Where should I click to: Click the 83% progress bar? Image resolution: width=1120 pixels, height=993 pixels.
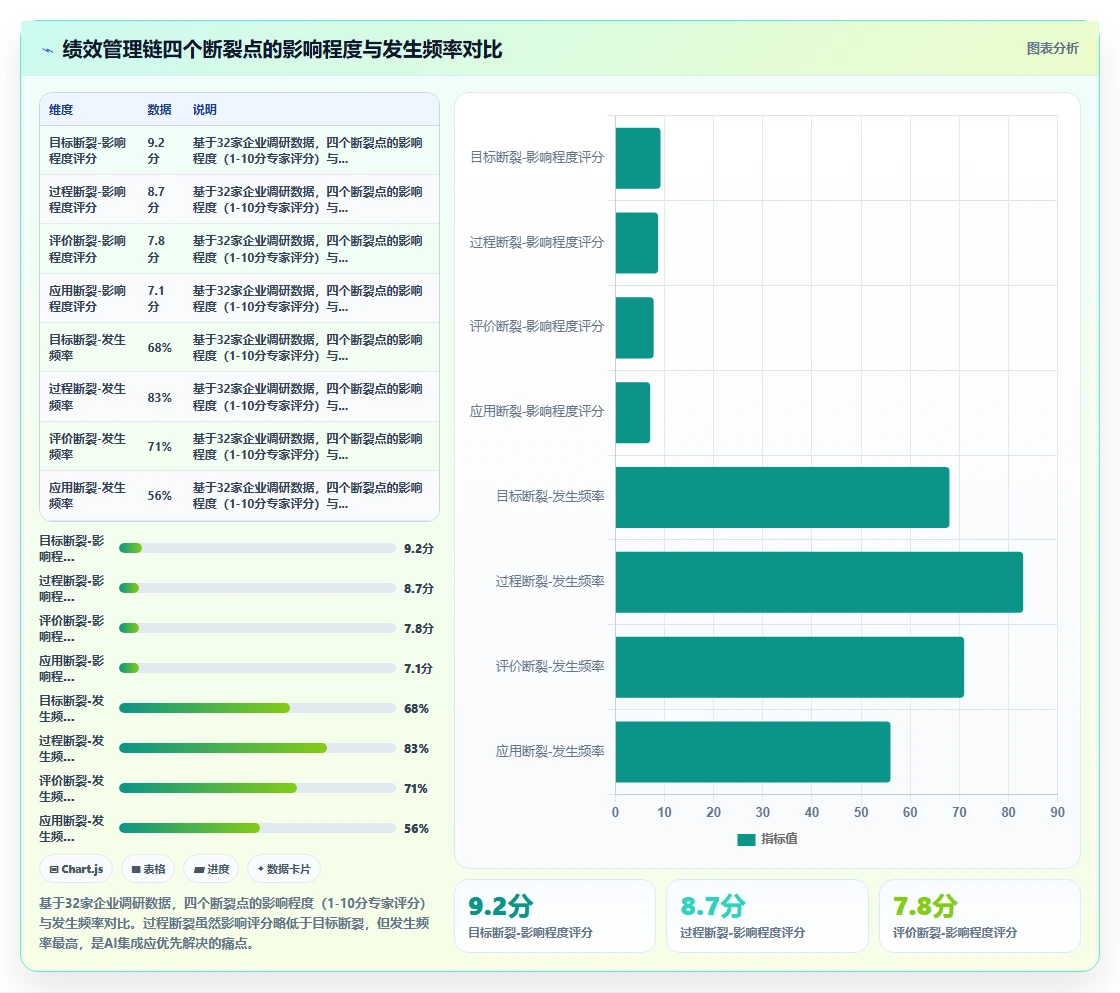[257, 748]
